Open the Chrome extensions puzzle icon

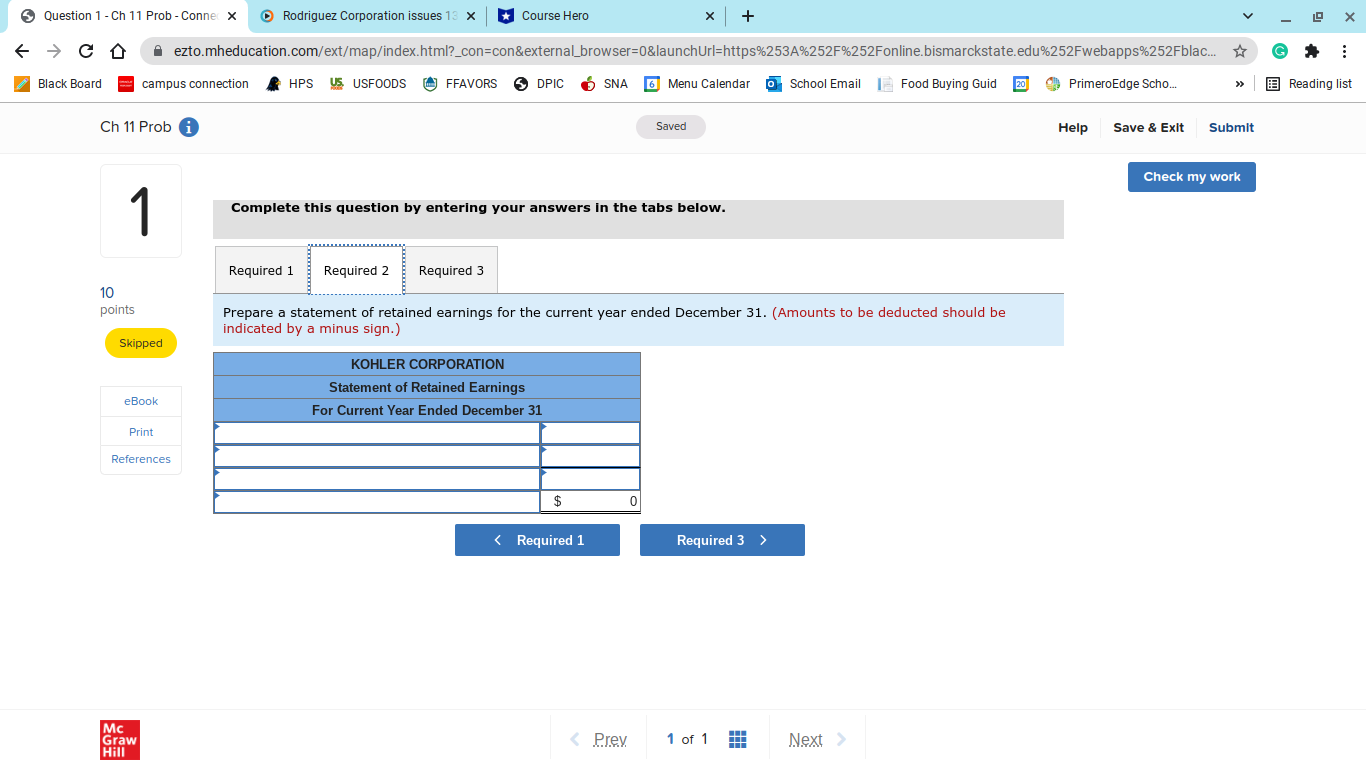pyautogui.click(x=1311, y=49)
